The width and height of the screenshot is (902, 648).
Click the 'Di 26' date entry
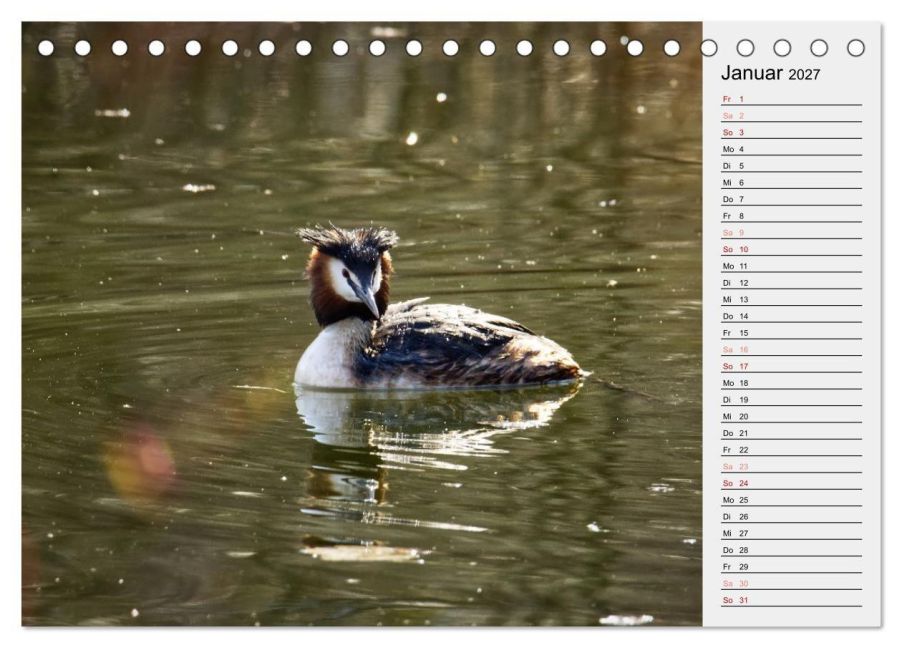click(x=792, y=516)
